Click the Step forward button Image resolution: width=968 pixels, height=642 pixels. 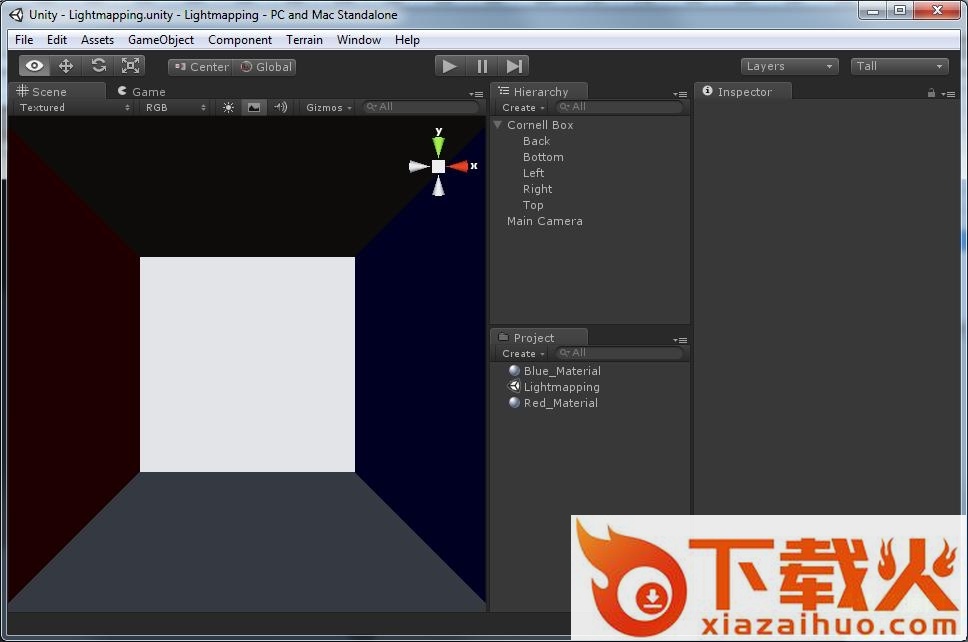tap(514, 66)
